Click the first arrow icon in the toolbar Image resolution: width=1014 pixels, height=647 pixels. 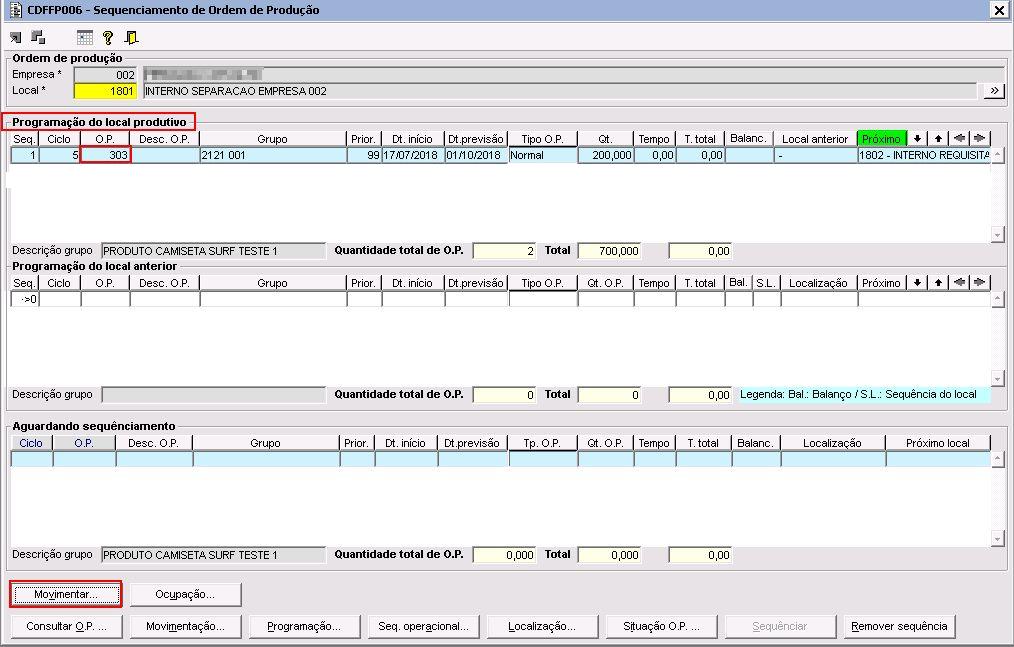[x=16, y=38]
